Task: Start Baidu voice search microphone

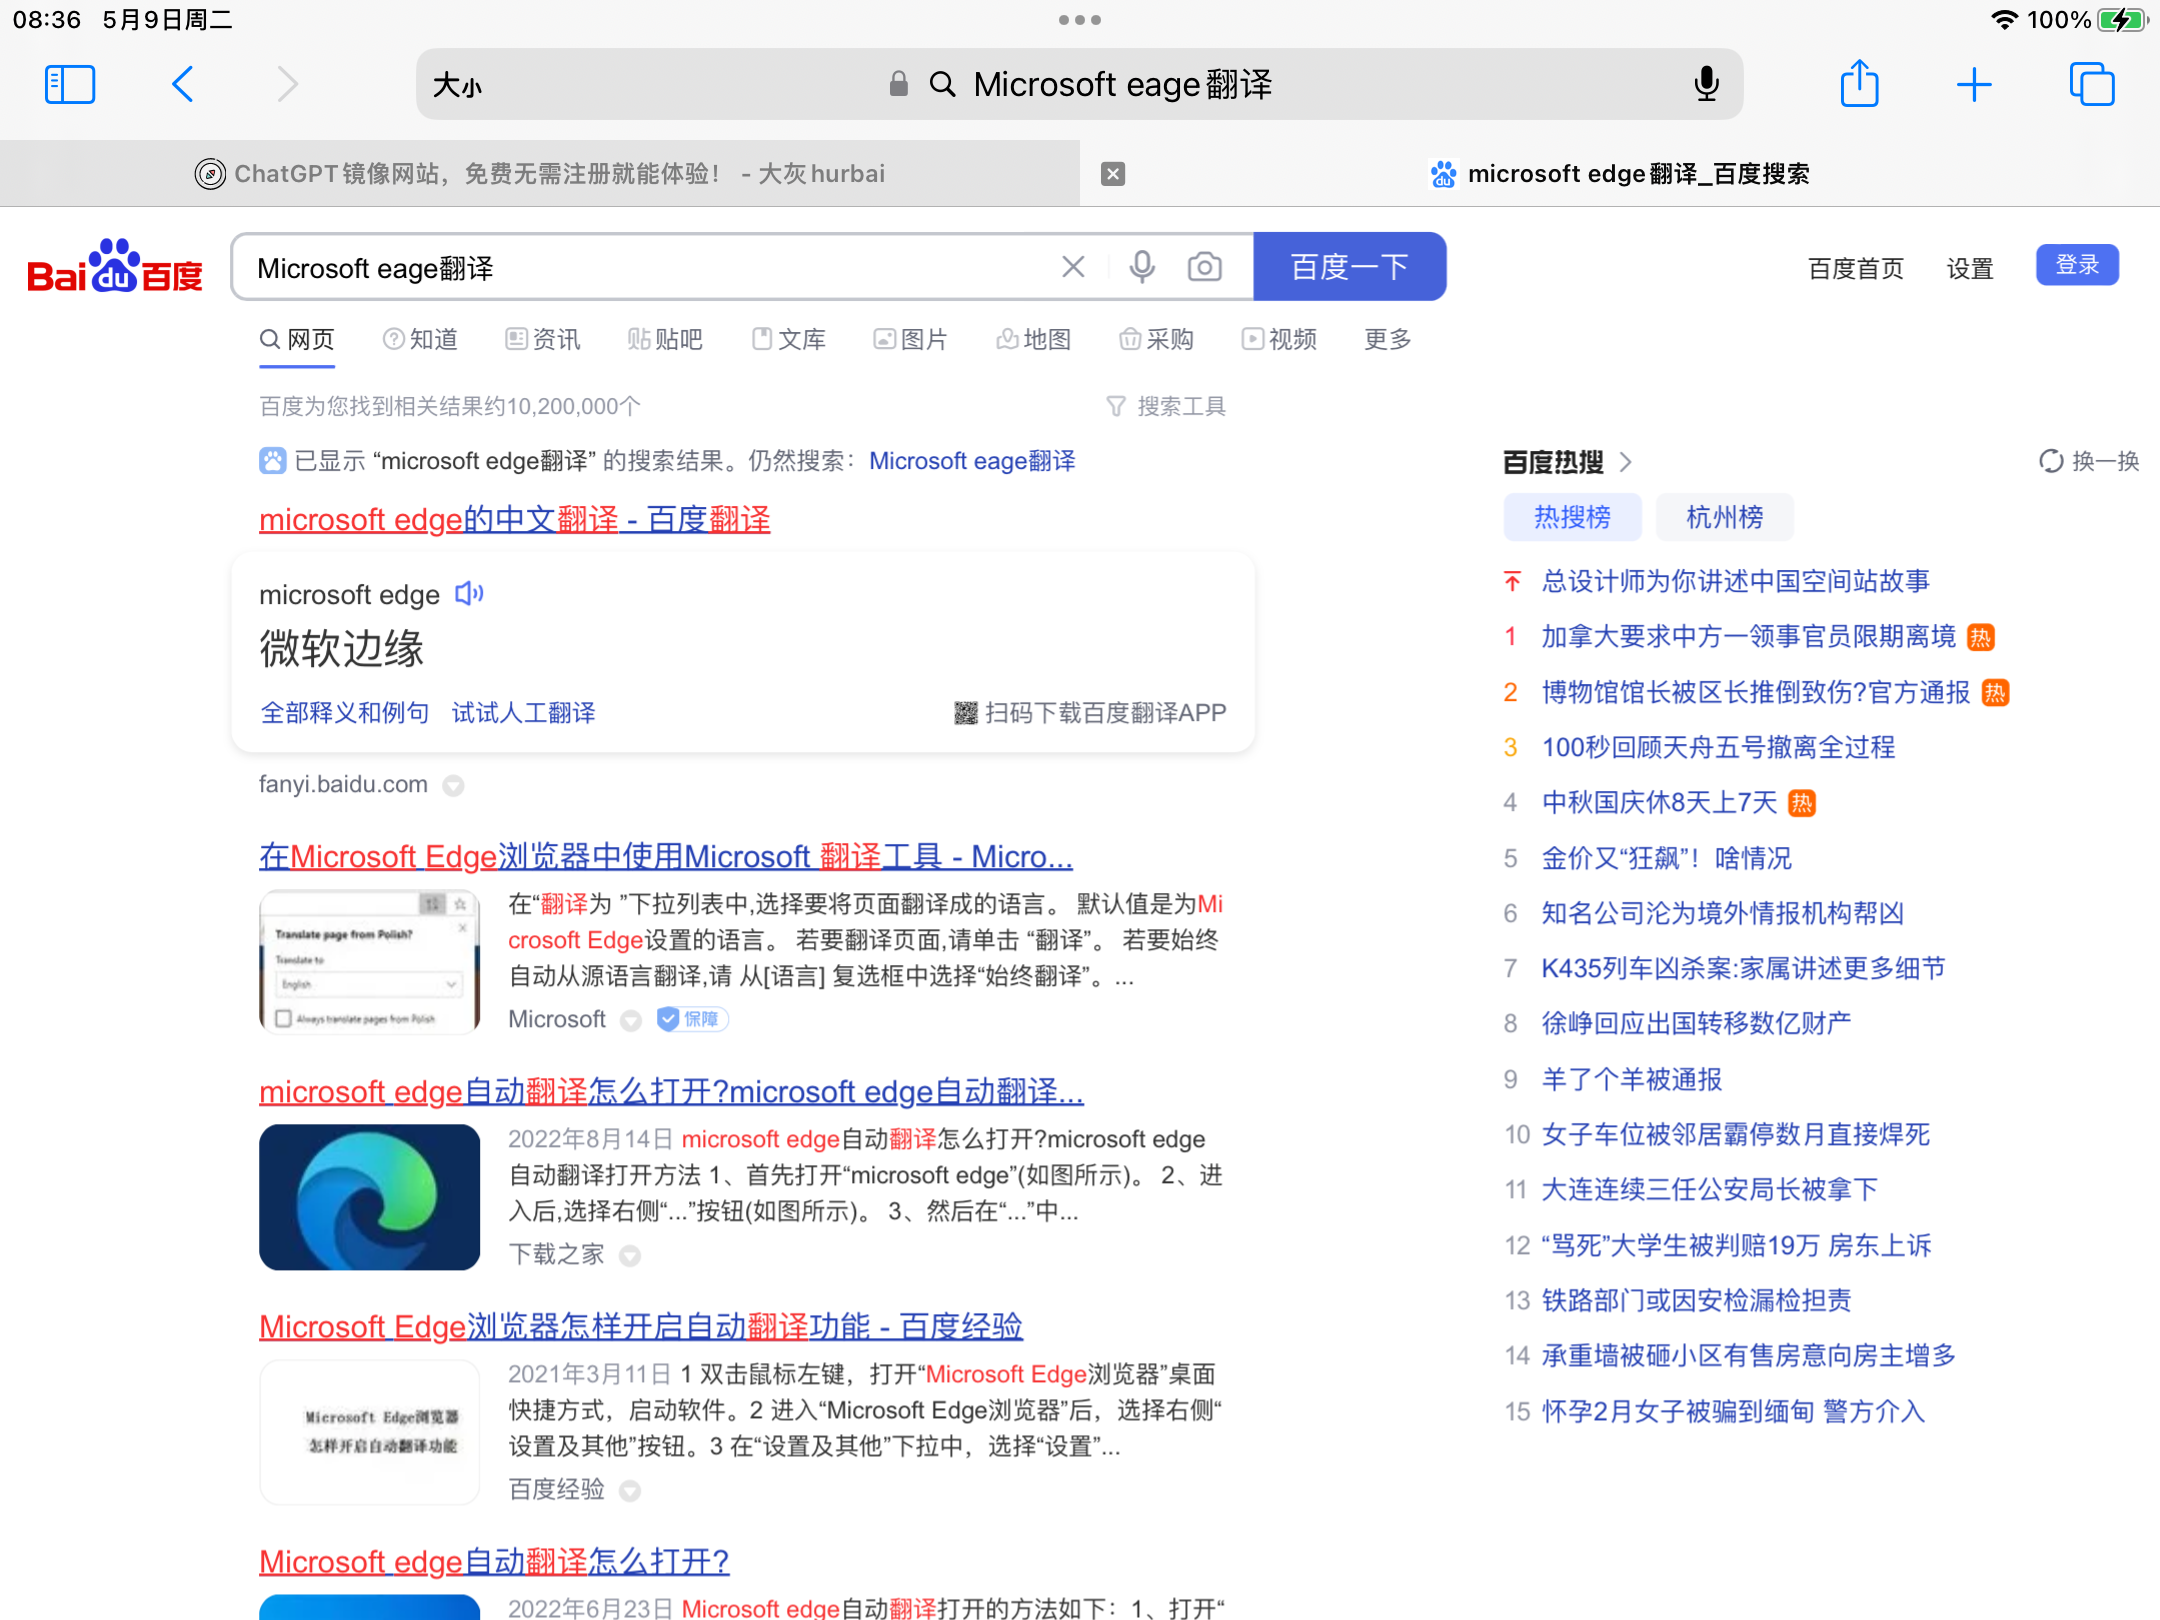Action: (1142, 267)
